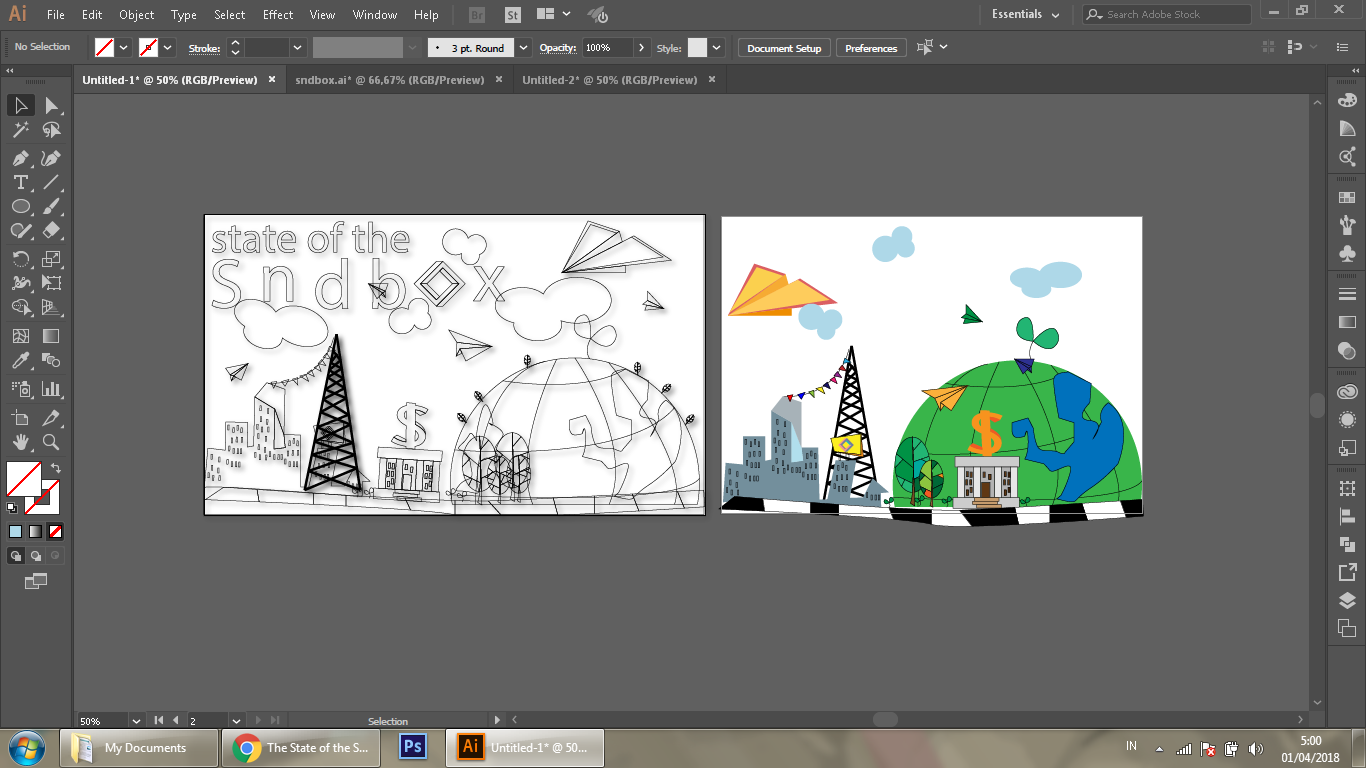Open the stroke weight dropdown
Screen dimensions: 1366x768
pyautogui.click(x=298, y=47)
